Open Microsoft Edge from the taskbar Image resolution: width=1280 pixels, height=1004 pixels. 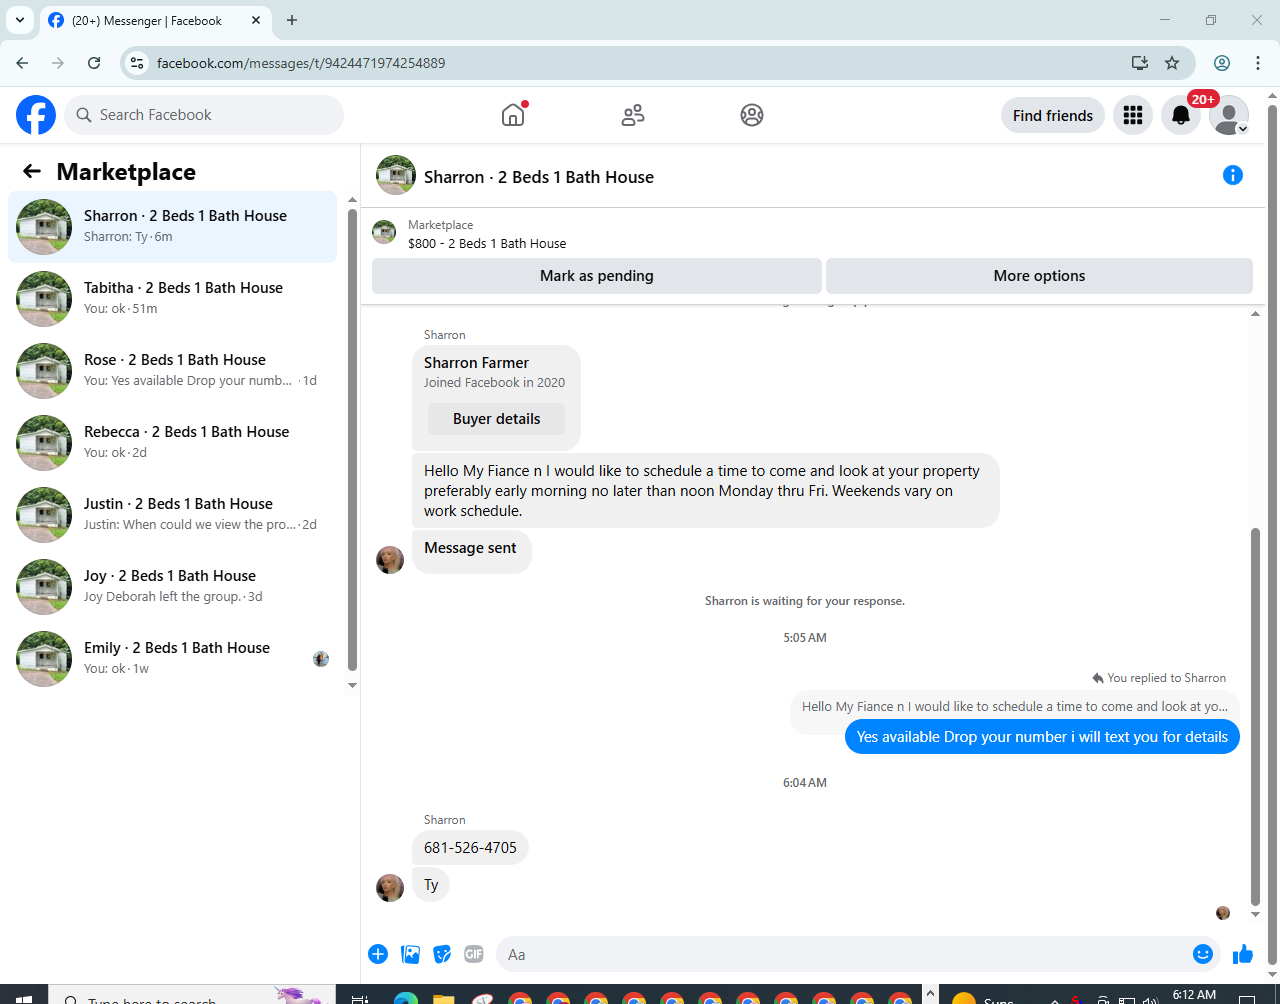pyautogui.click(x=405, y=997)
